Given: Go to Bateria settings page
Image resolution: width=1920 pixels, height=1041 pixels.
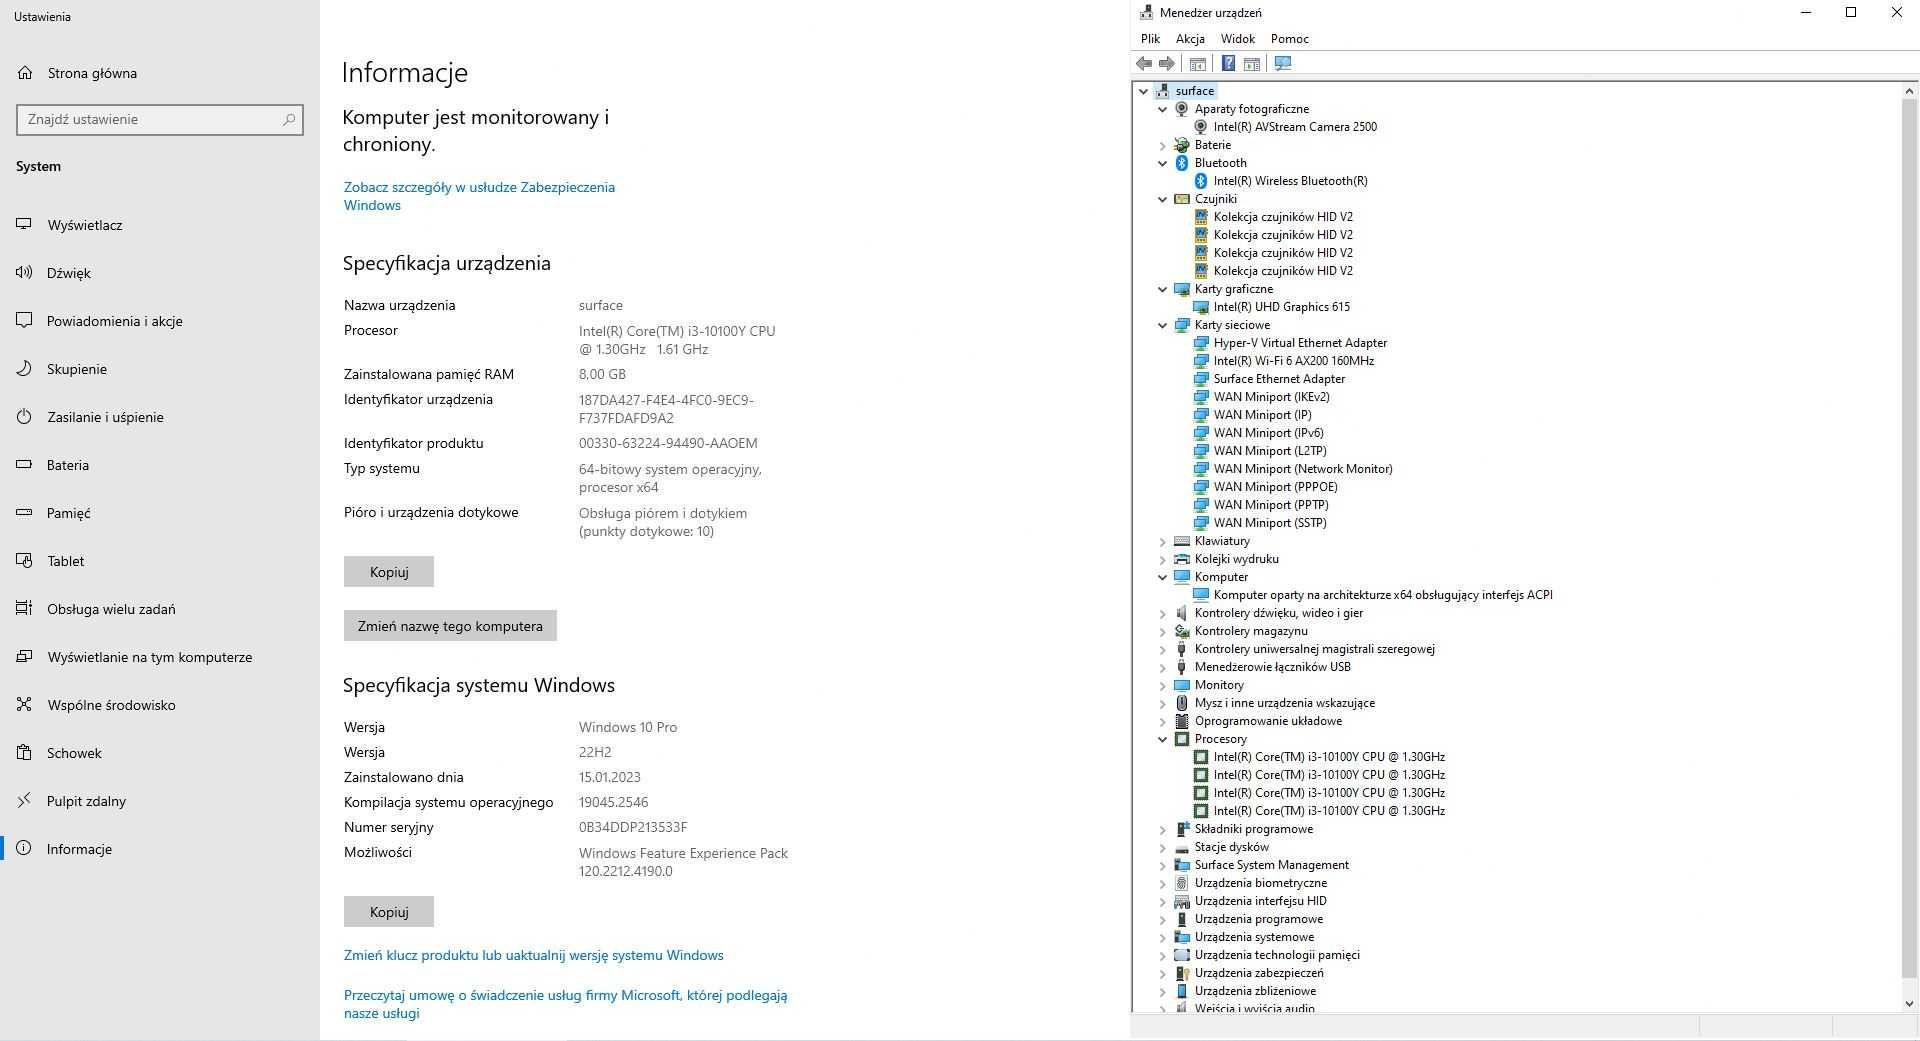Looking at the screenshot, I should click(x=160, y=465).
